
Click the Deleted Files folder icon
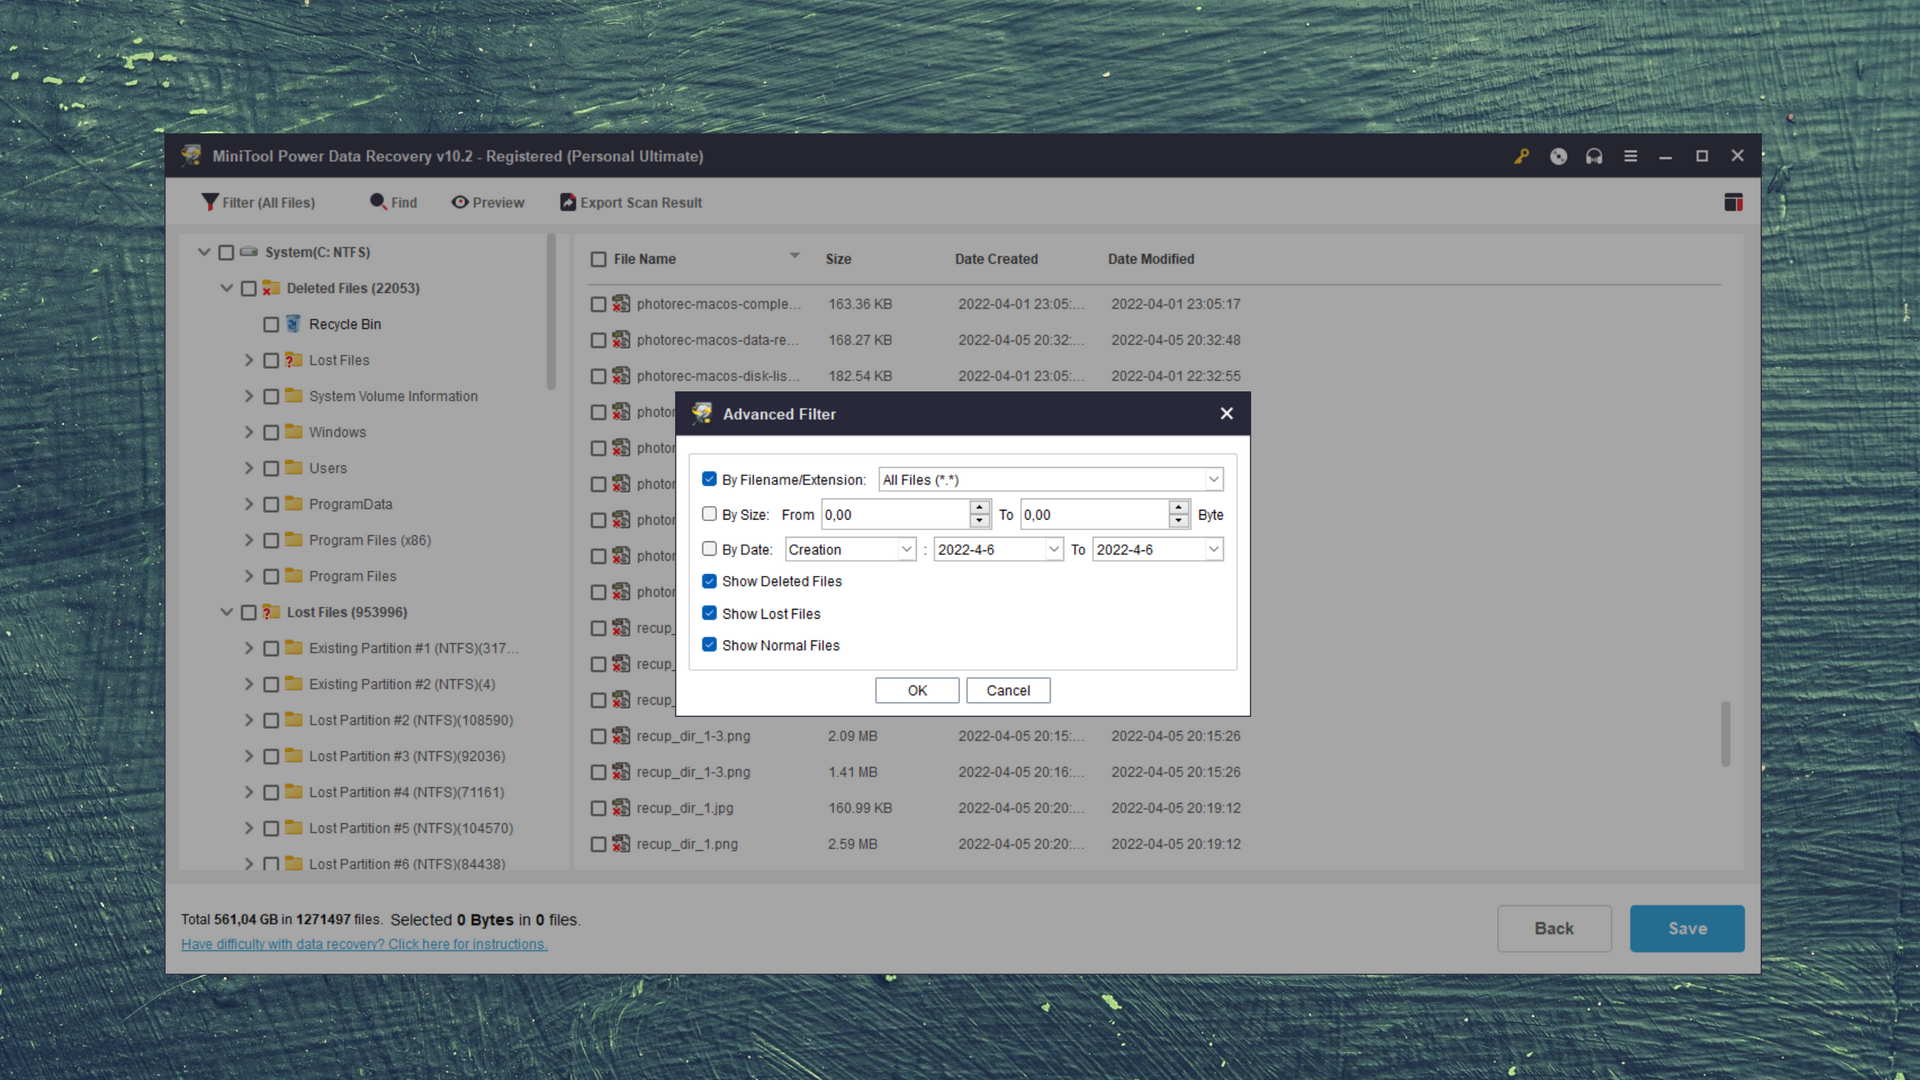(271, 288)
